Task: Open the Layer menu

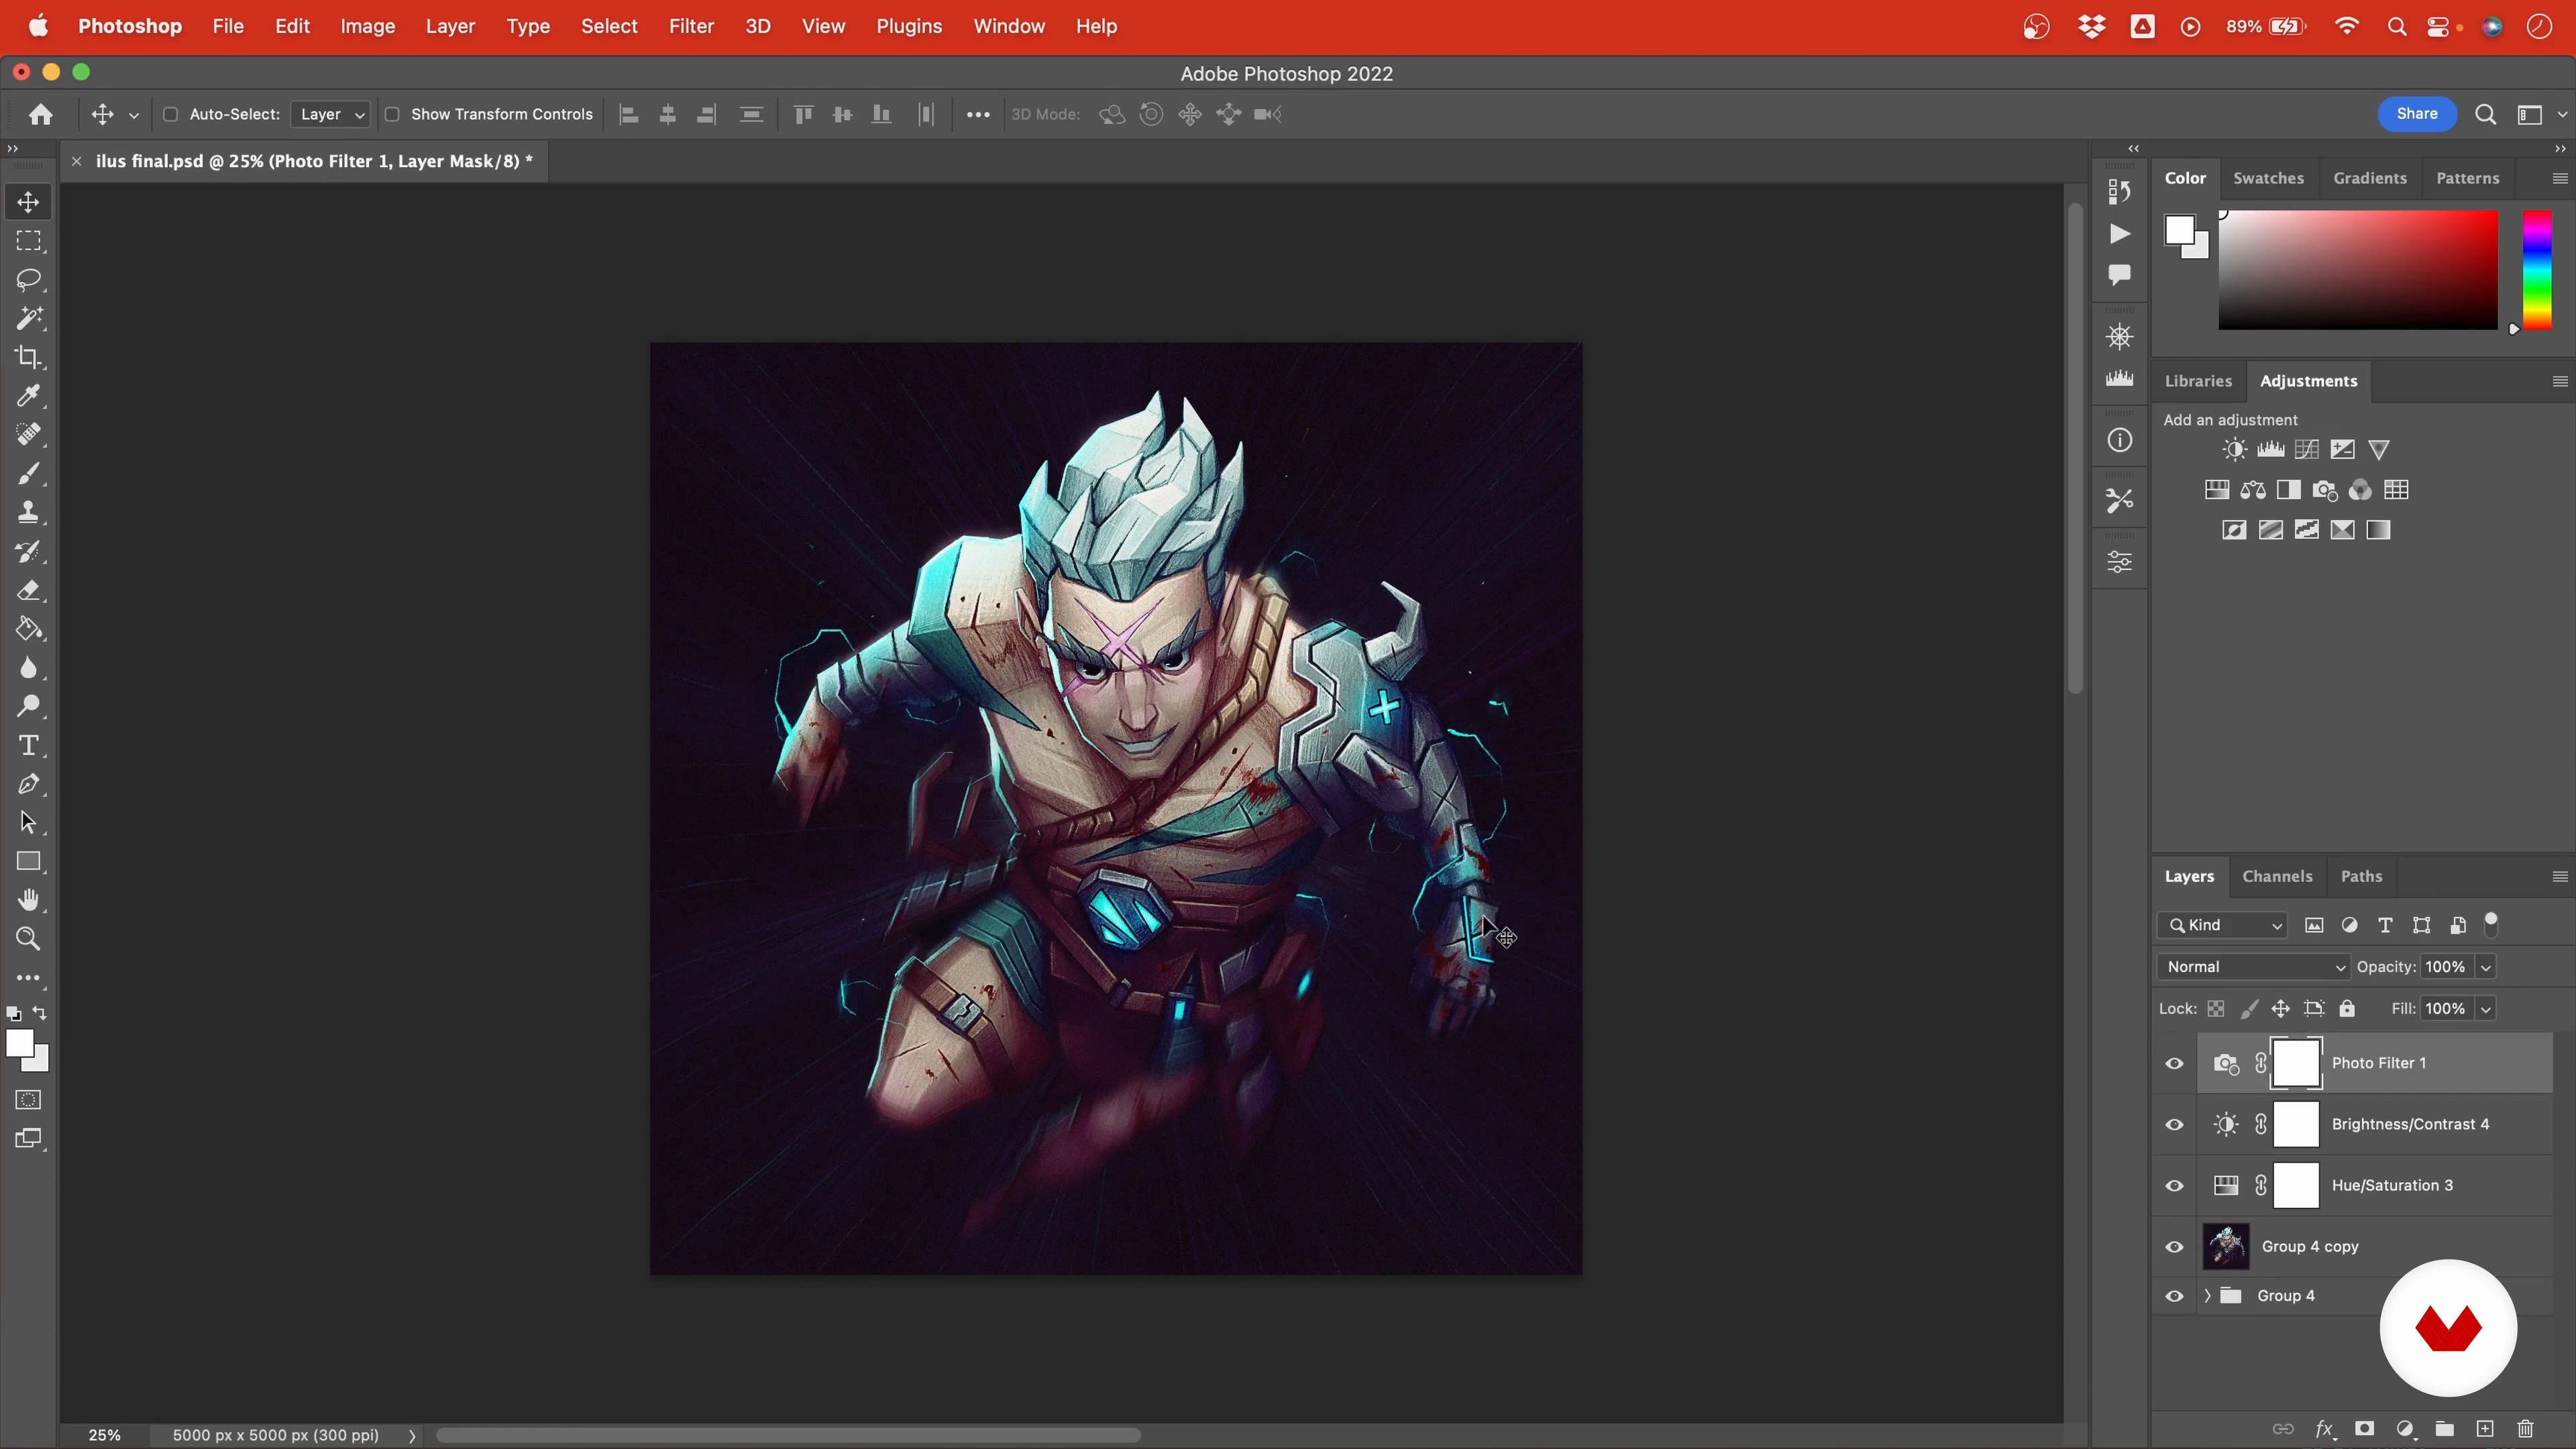Action: click(450, 26)
